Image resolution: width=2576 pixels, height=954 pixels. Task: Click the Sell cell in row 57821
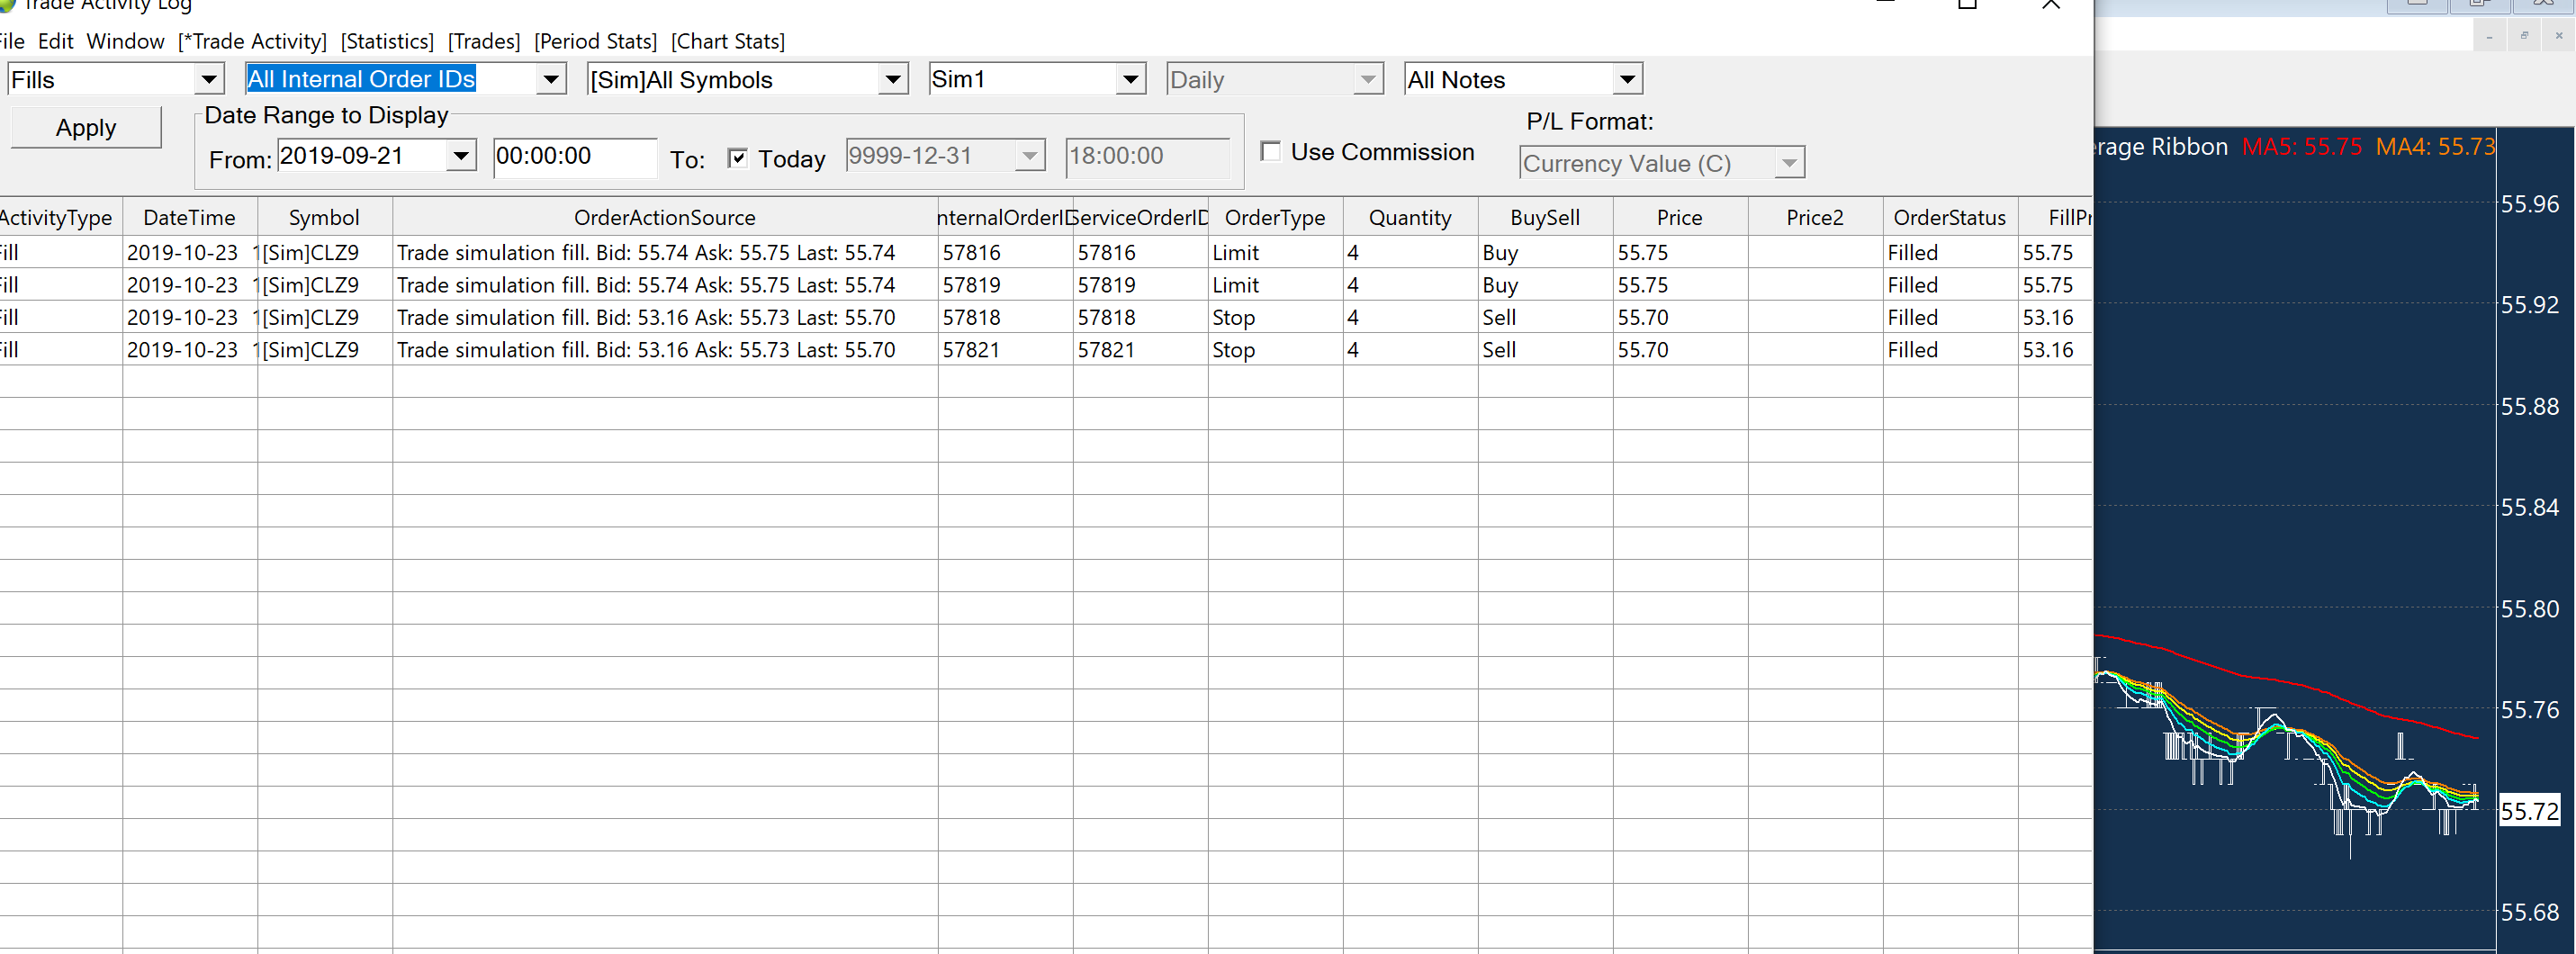pyautogui.click(x=1545, y=350)
